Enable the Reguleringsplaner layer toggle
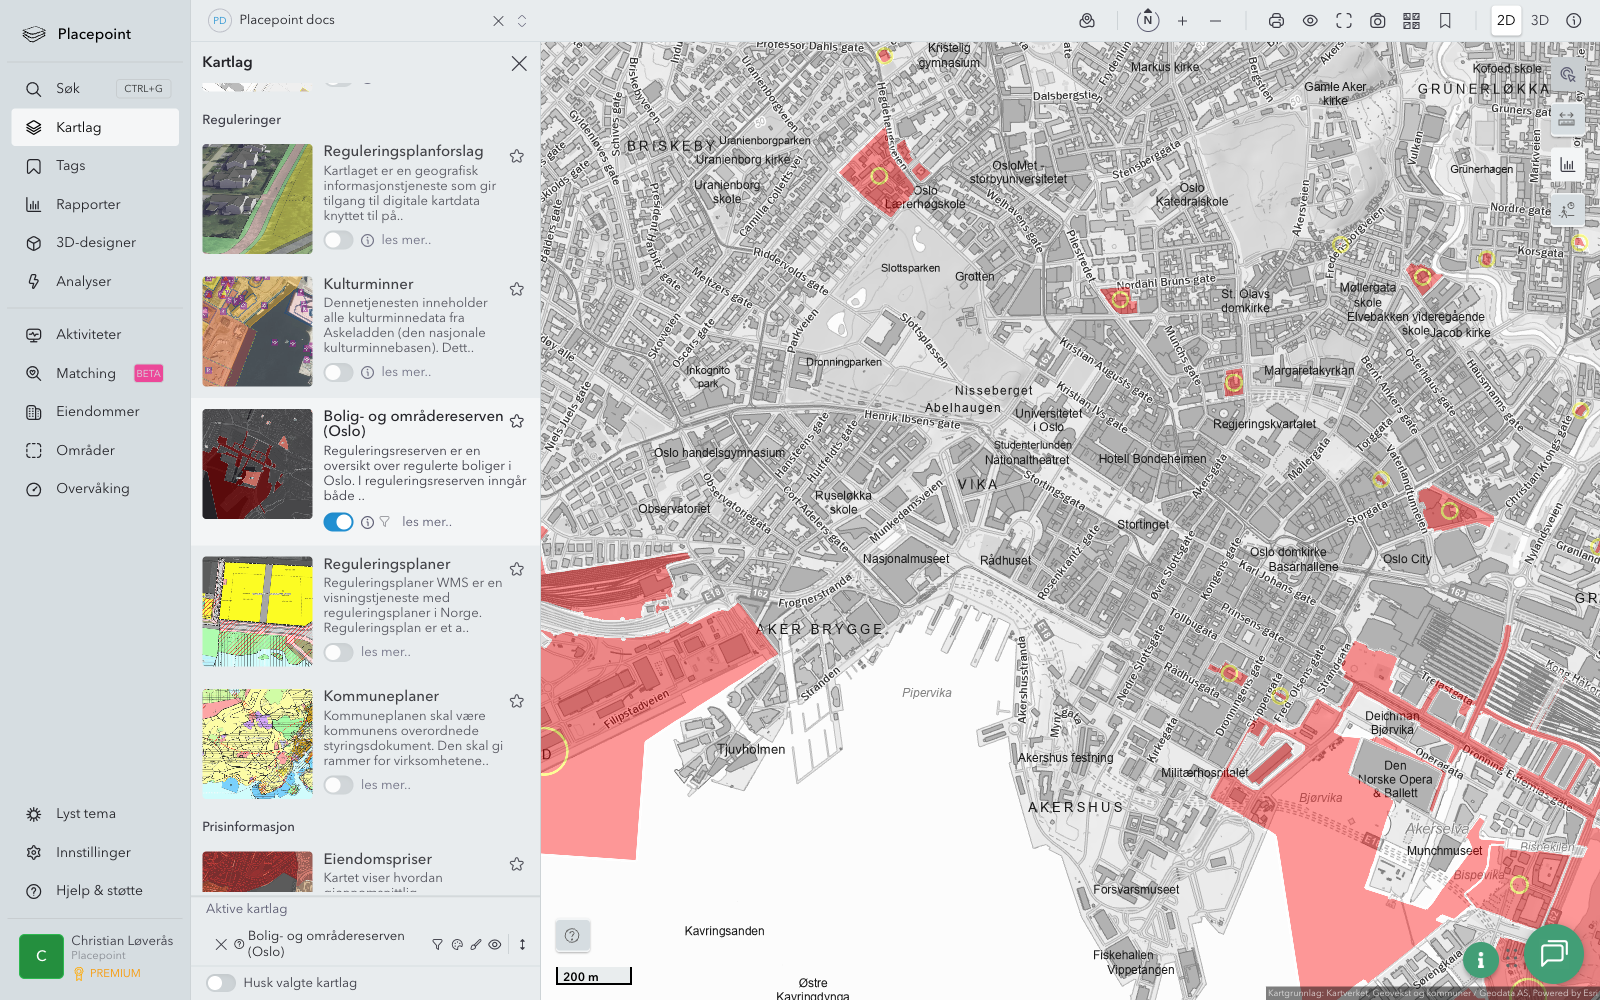This screenshot has height=1000, width=1600. [x=338, y=652]
